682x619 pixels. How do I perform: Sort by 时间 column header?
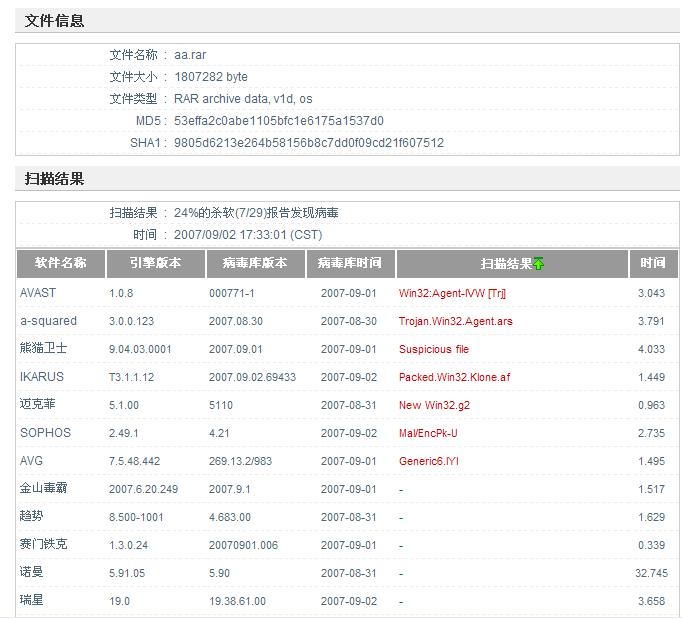pyautogui.click(x=653, y=263)
